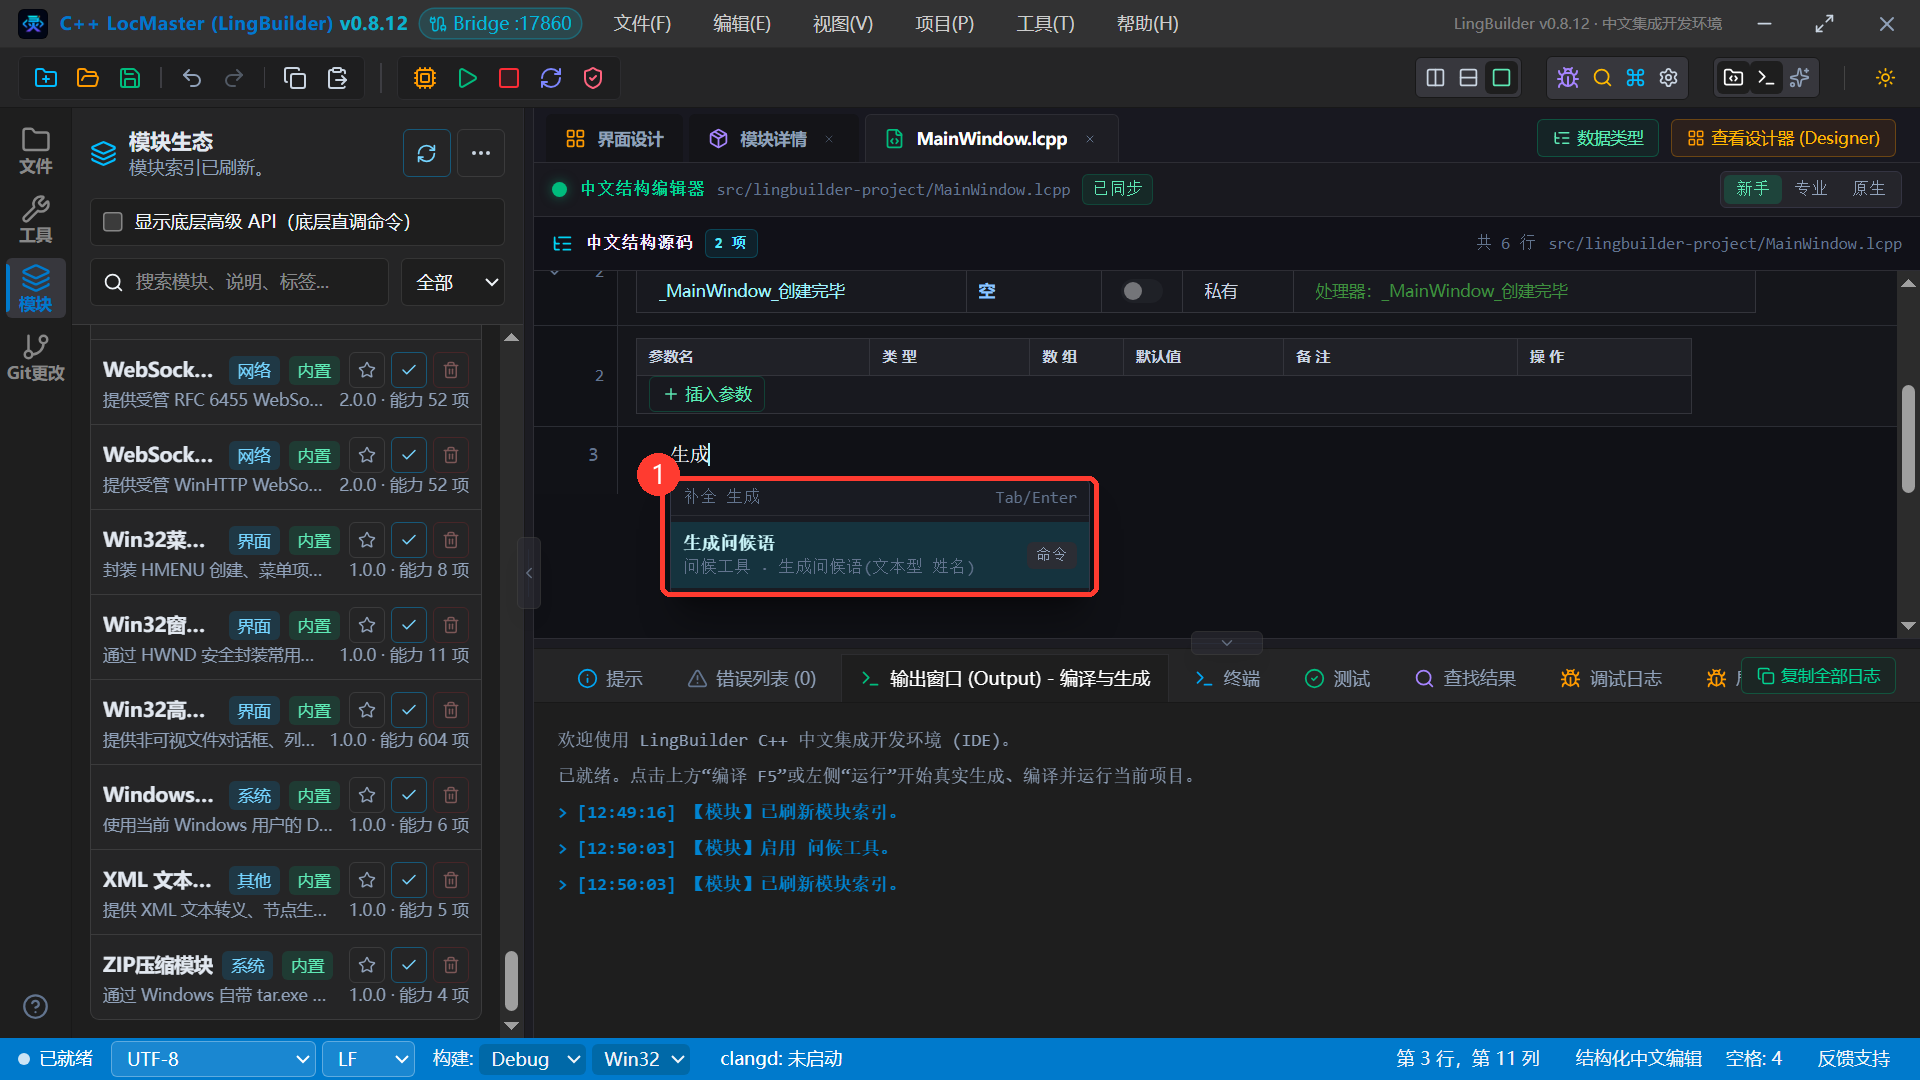Select the 原生 editing mode
The image size is (1920, 1080).
pos(1868,188)
